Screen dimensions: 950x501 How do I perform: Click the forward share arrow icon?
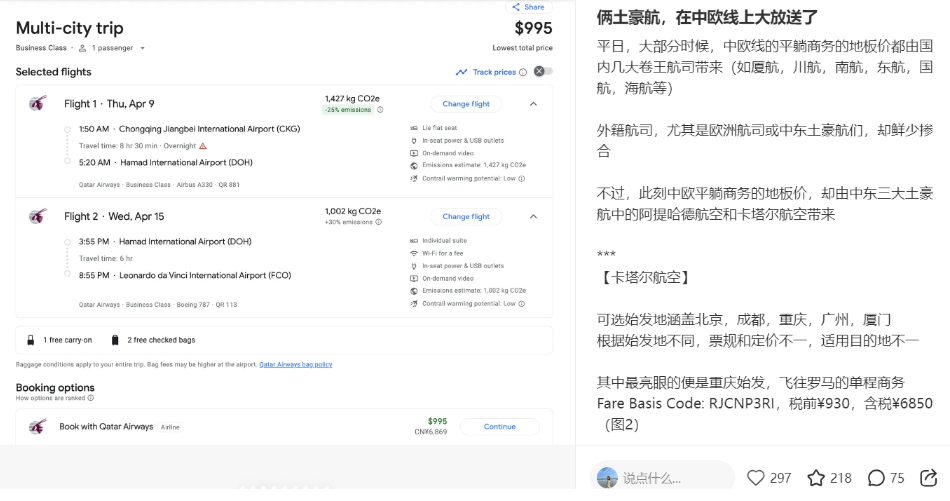[x=929, y=478]
